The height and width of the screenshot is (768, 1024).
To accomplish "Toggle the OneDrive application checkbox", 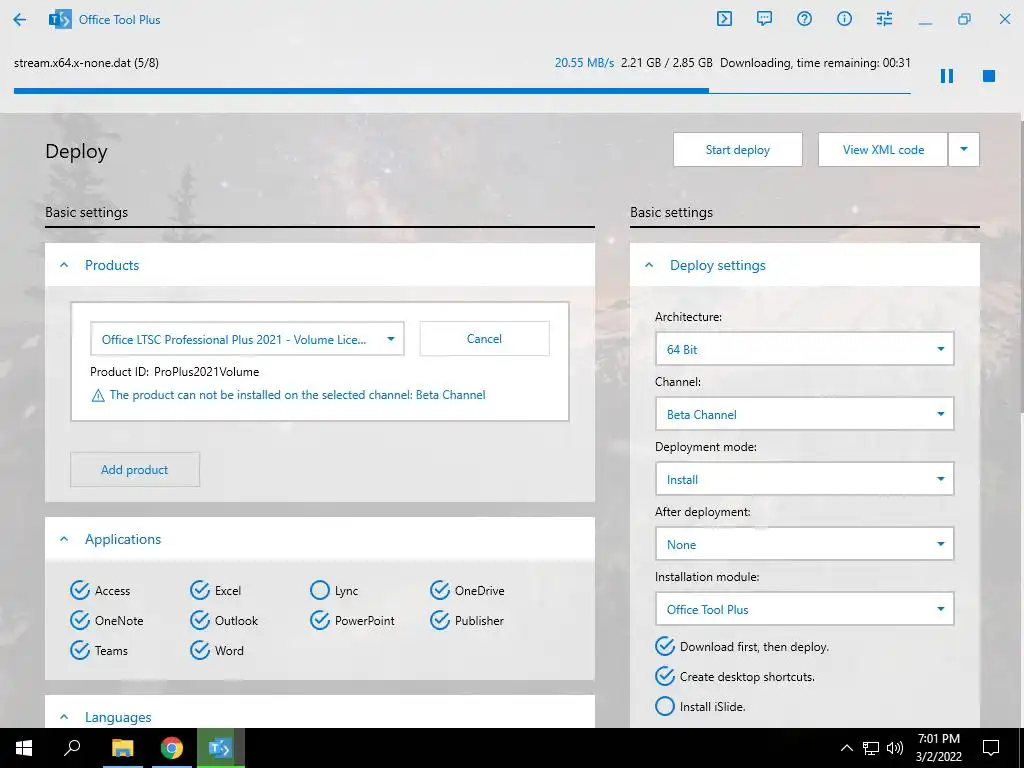I will pyautogui.click(x=440, y=590).
